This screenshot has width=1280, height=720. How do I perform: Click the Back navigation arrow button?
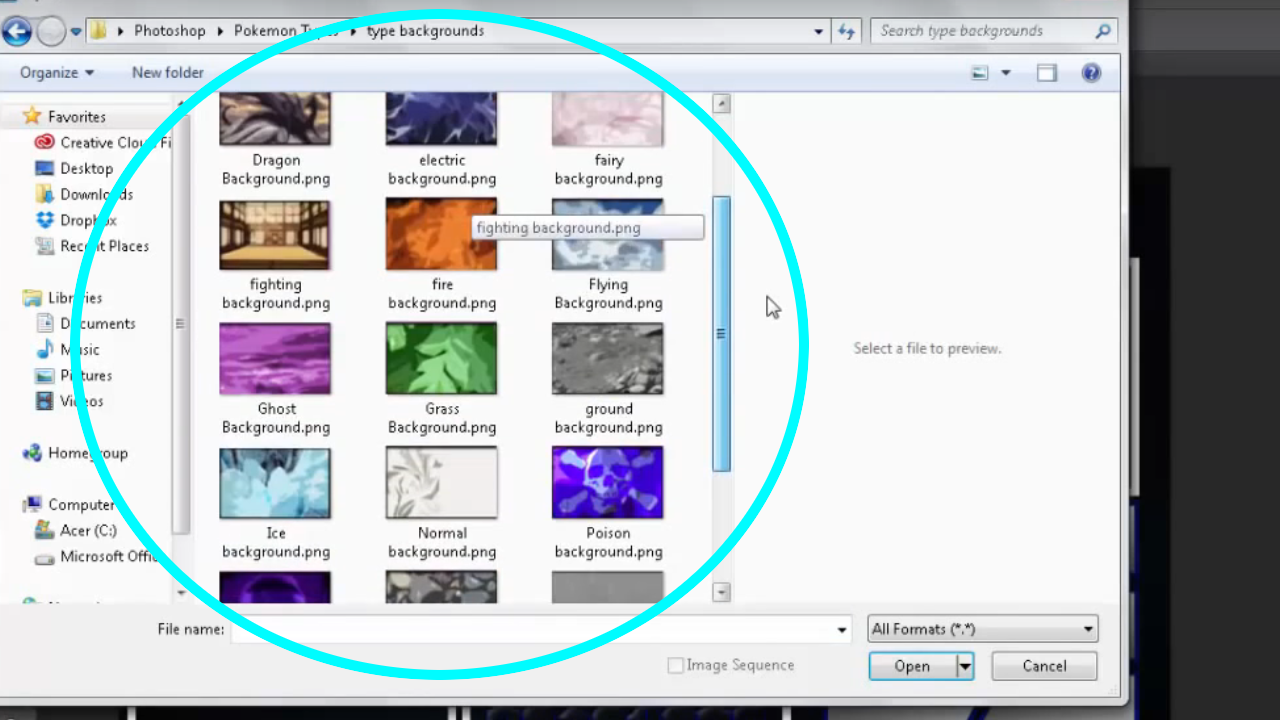coord(17,32)
